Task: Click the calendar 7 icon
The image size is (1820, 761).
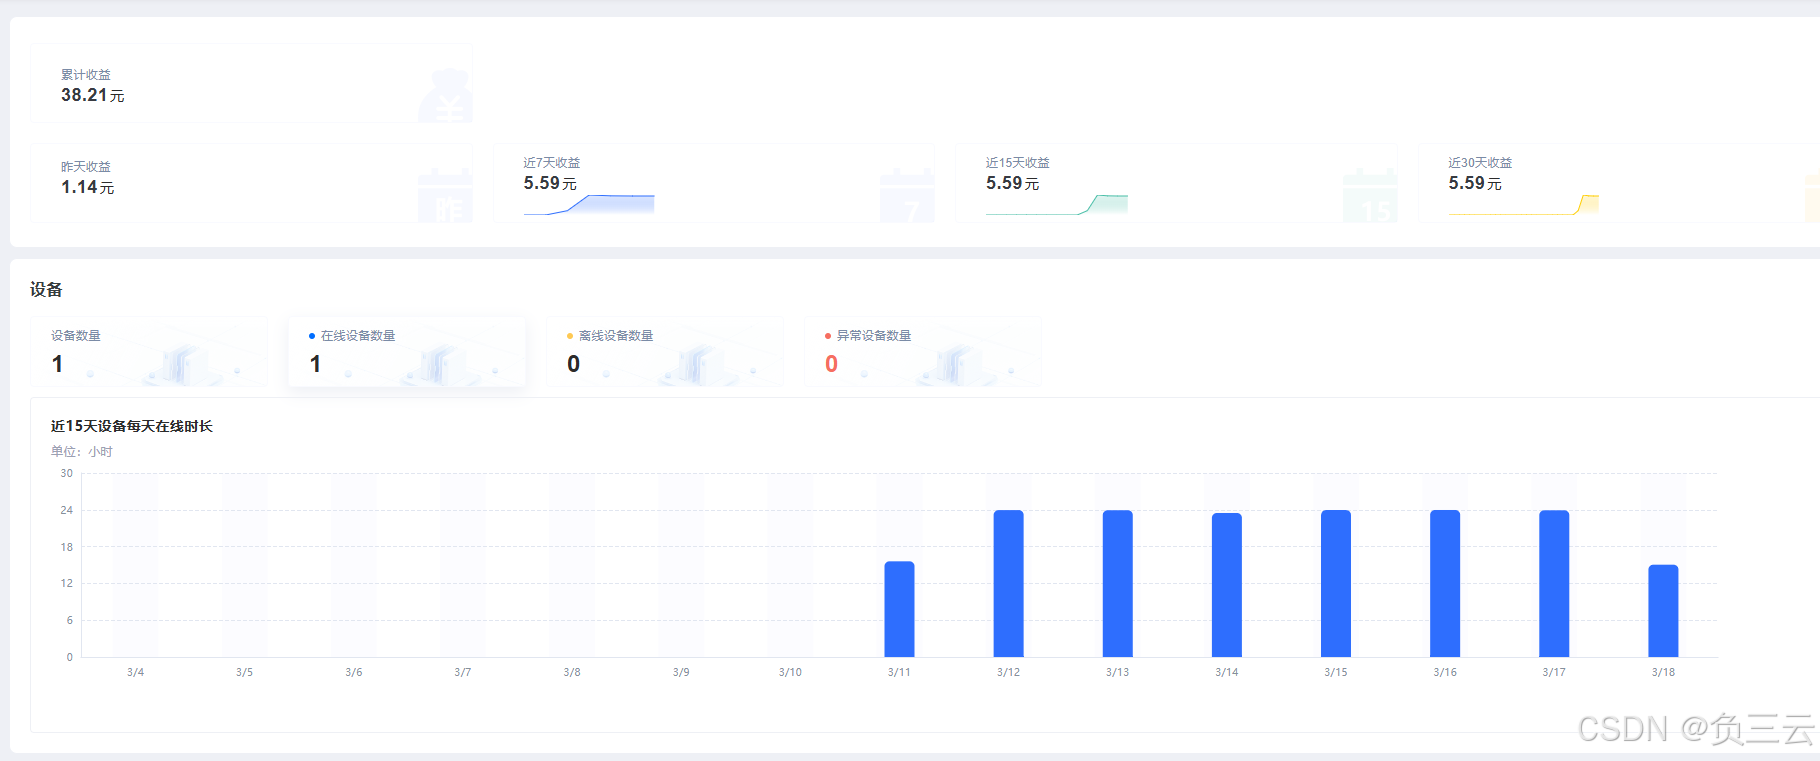Action: point(907,195)
